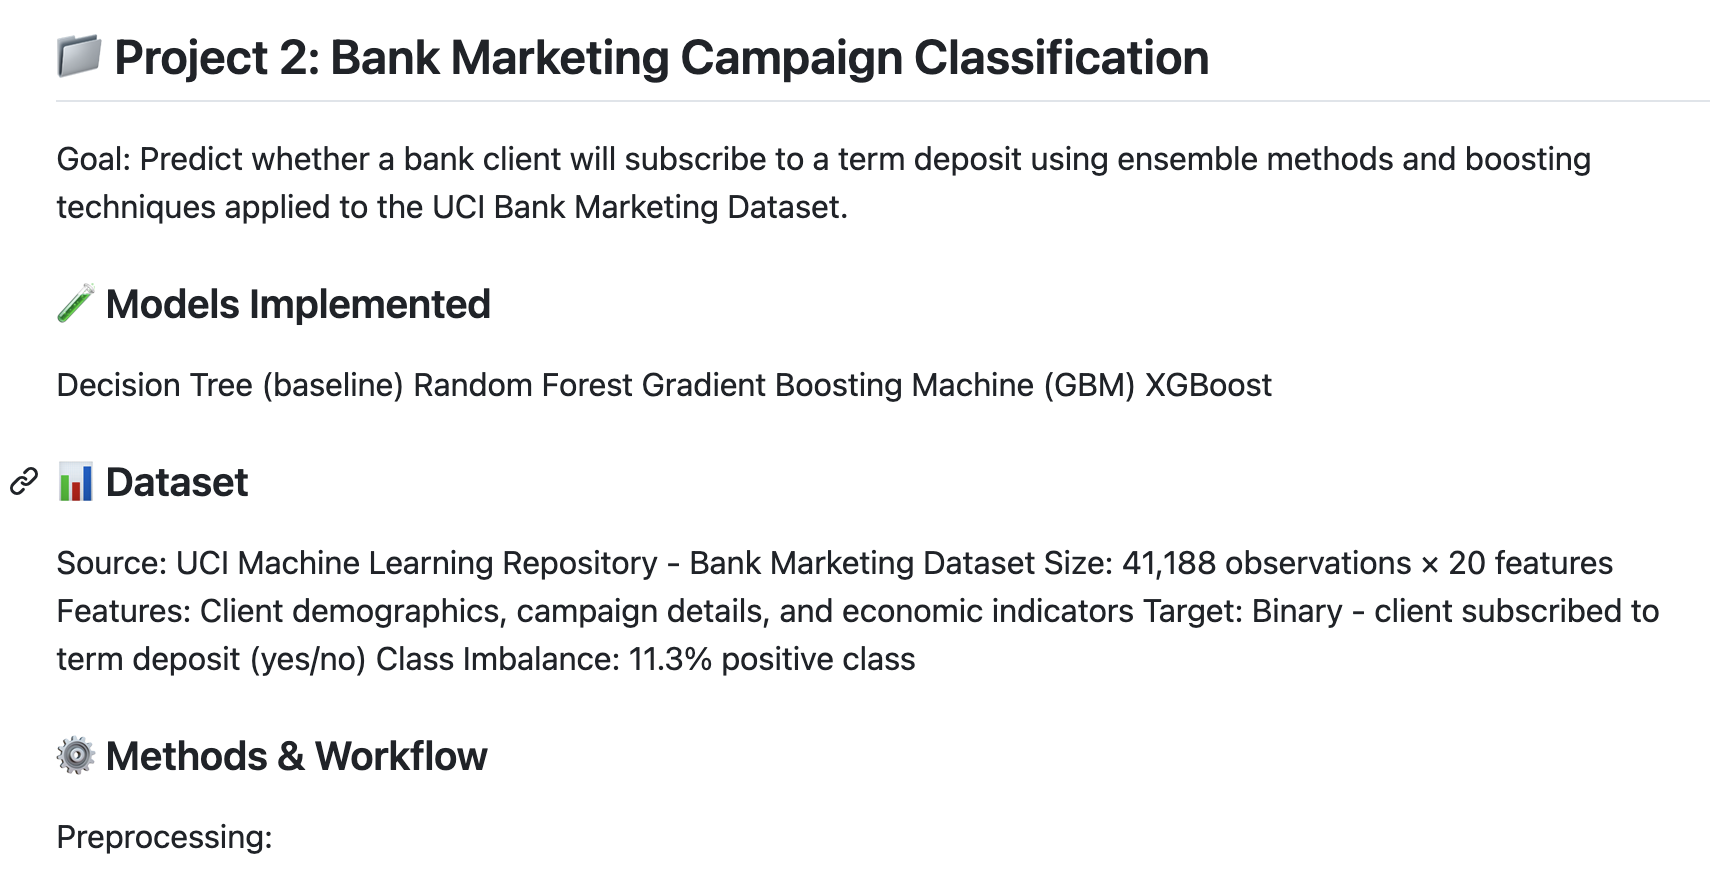Click the Project 2 Bank Marketing heading
Viewport: 1710px width, 874px height.
click(661, 58)
